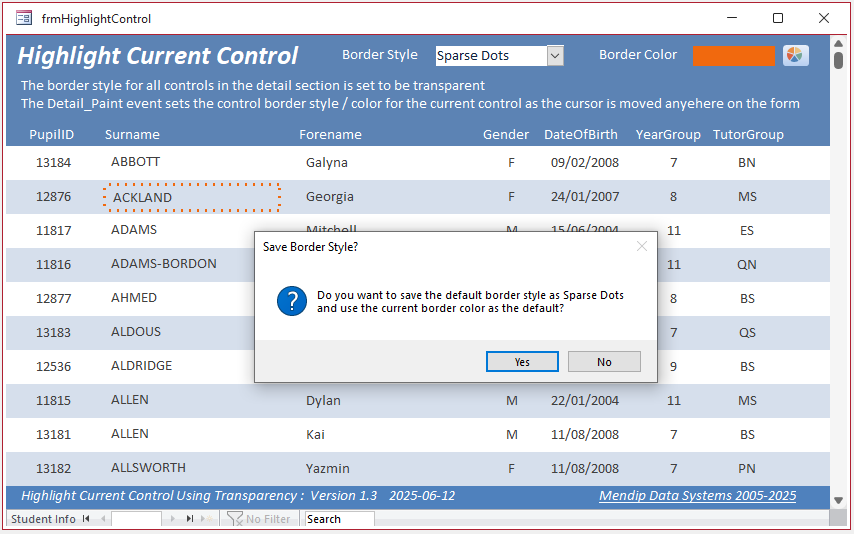
Task: Open the color picker palette icon
Action: coord(796,55)
